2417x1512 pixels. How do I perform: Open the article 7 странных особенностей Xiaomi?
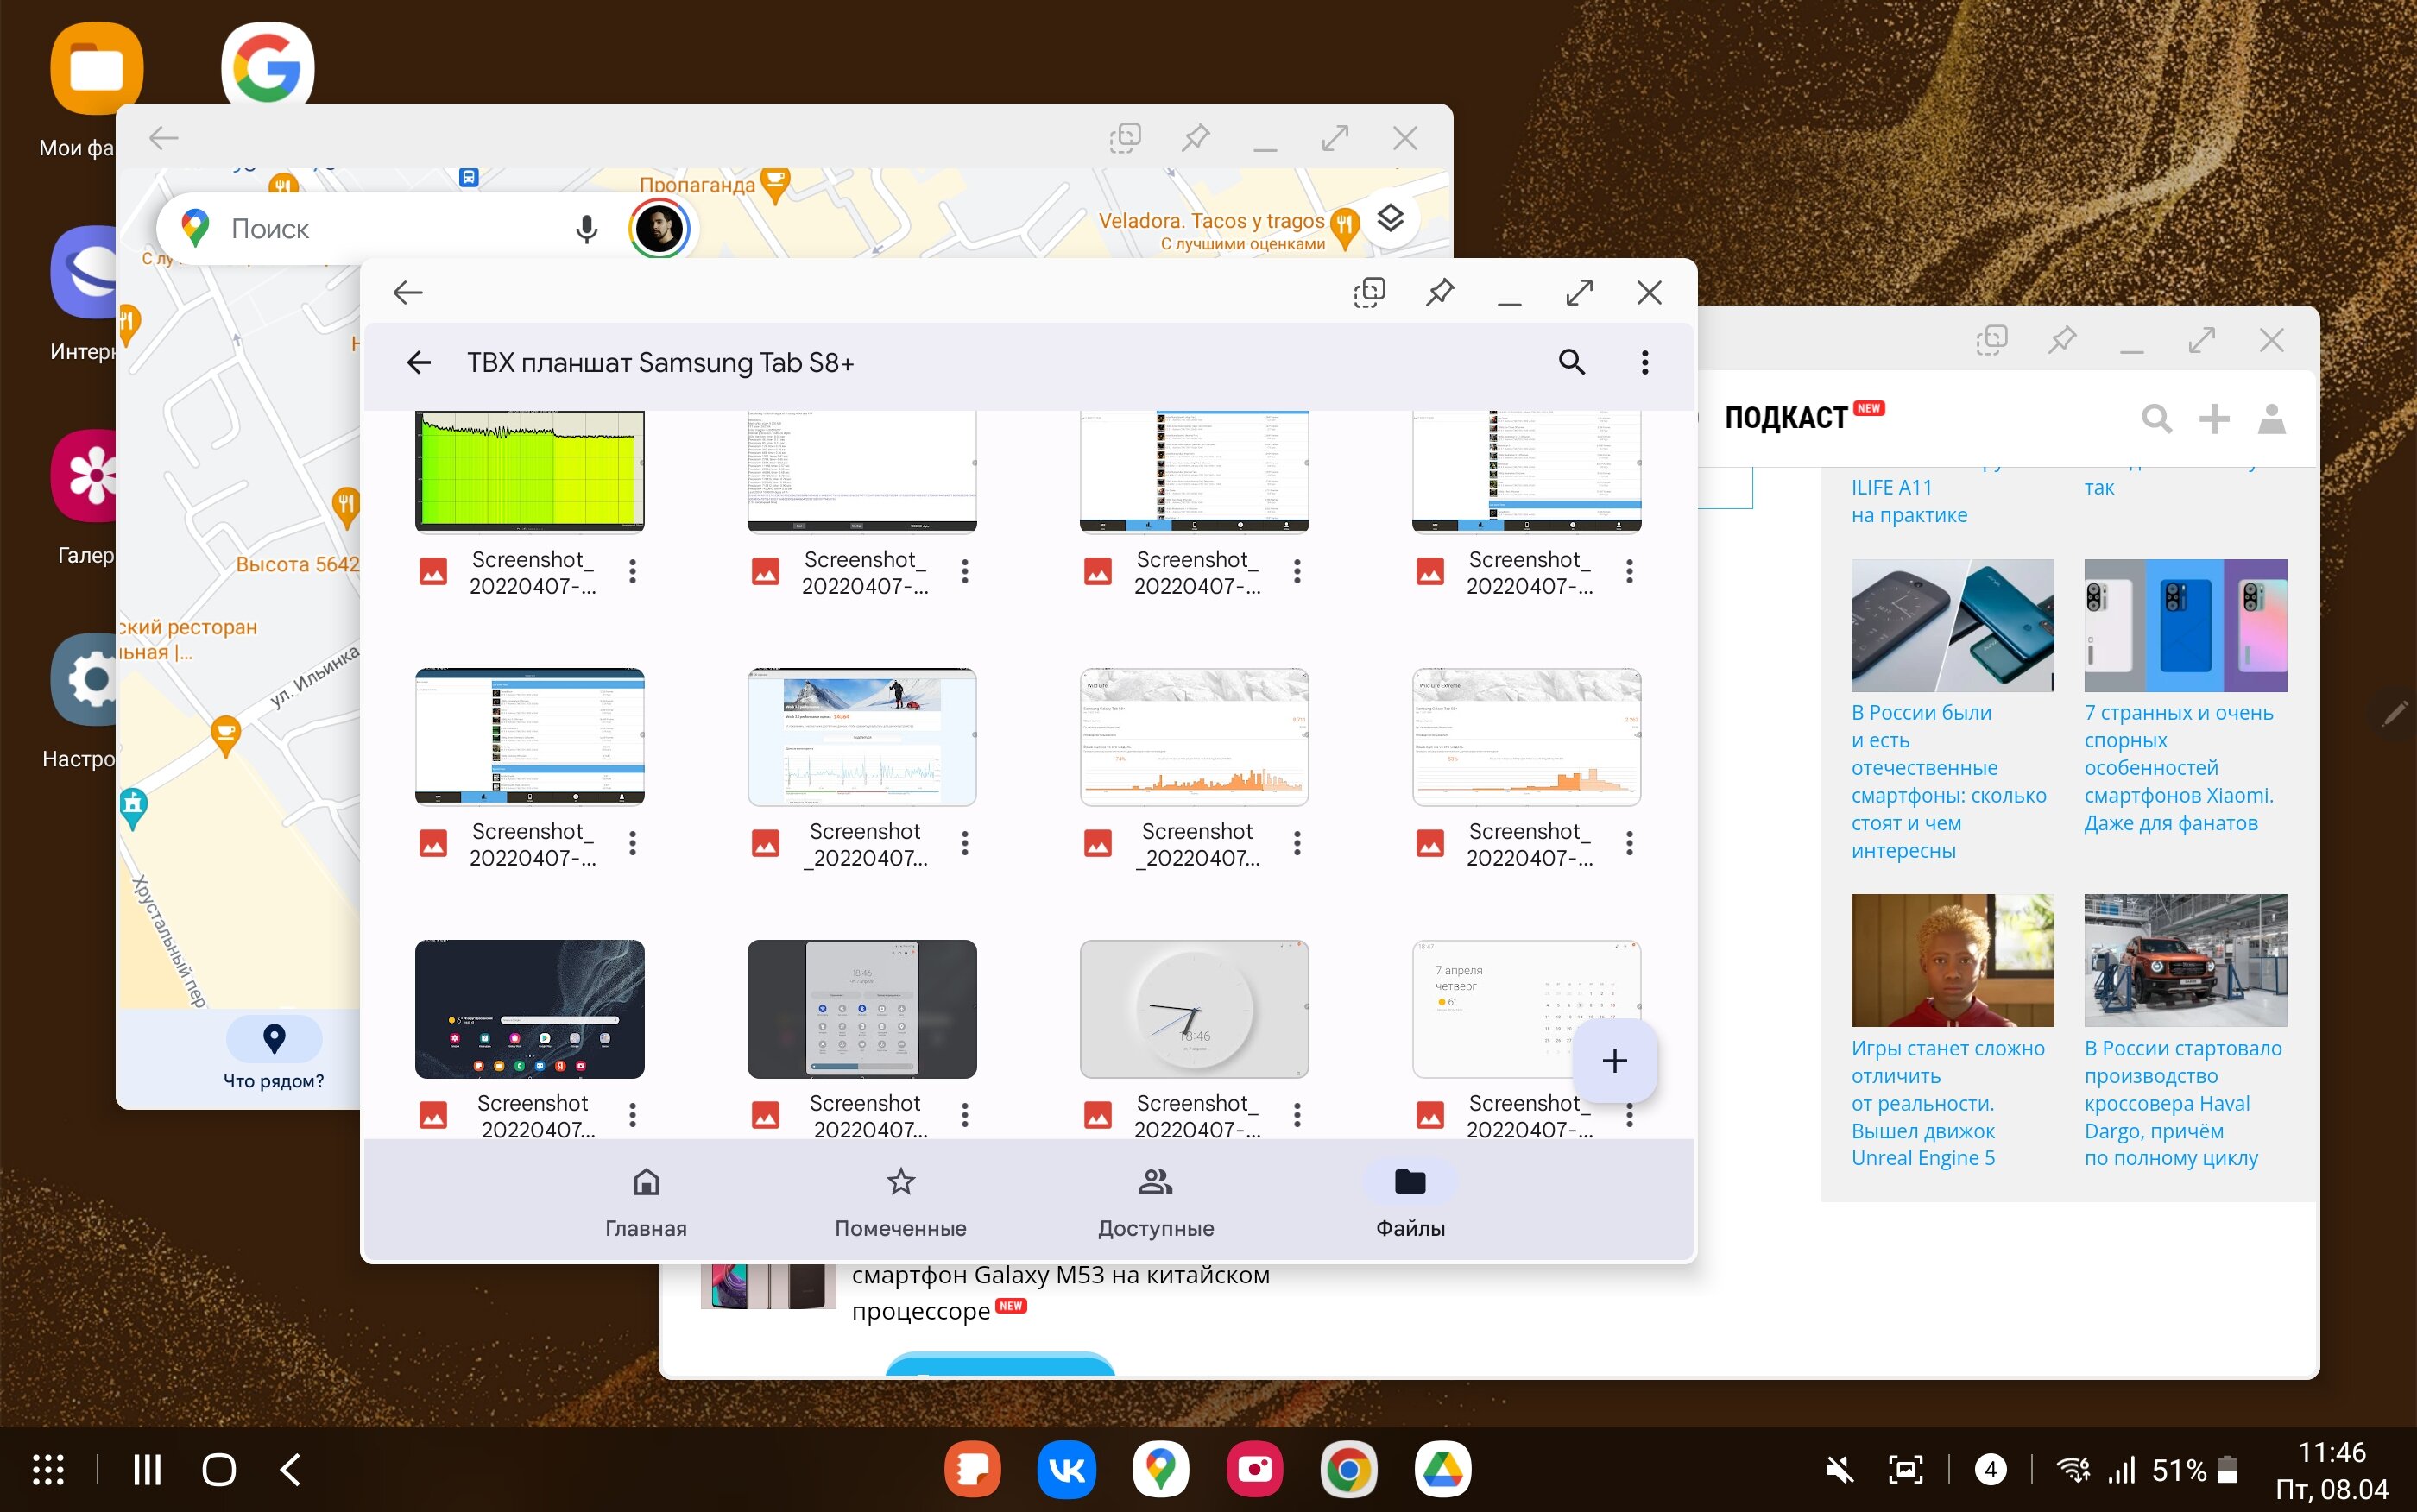2179,767
